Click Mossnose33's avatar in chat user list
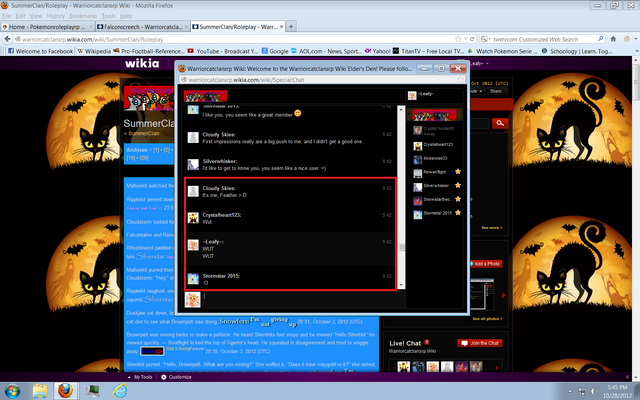Screen dimensions: 640x400 (x=417, y=160)
